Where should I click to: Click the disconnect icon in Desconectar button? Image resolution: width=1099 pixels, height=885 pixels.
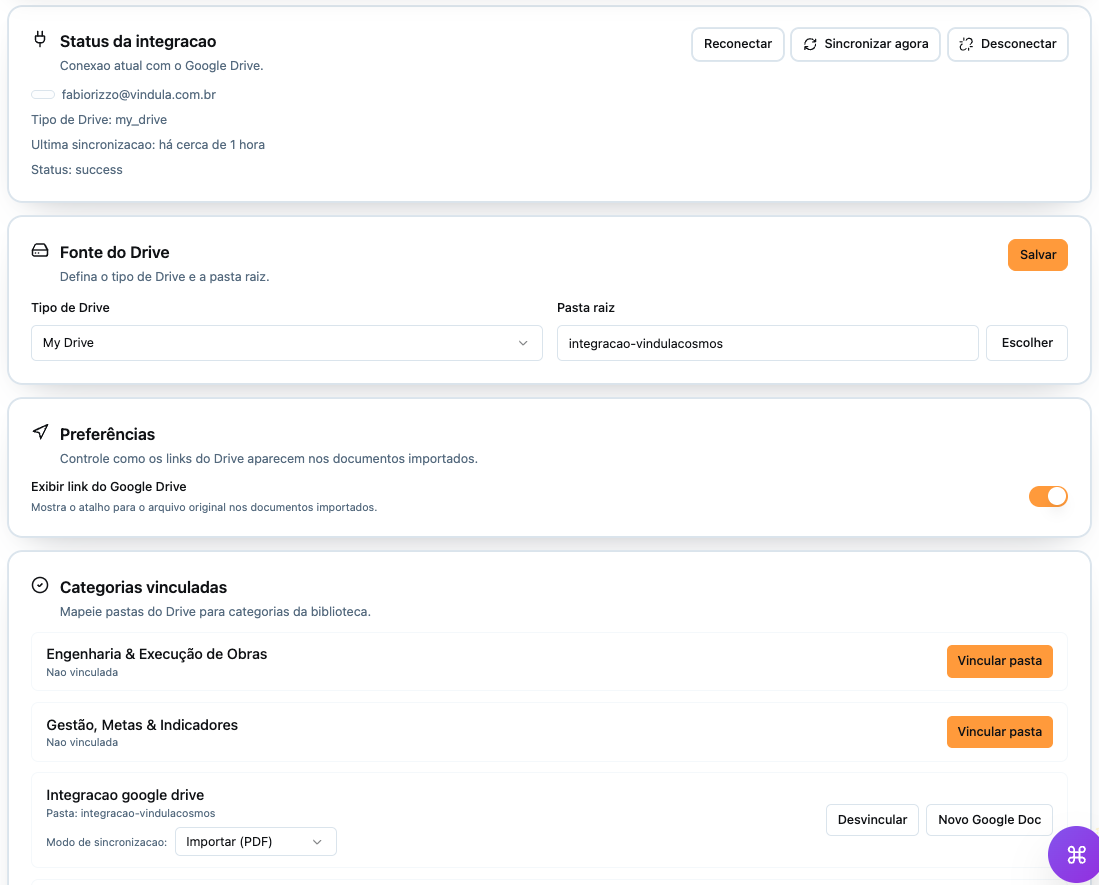point(964,44)
